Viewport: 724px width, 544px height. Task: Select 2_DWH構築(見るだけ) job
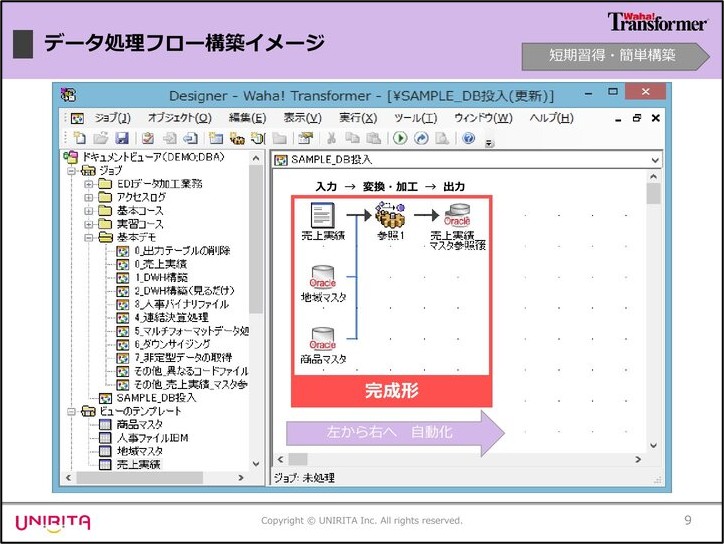click(x=185, y=291)
